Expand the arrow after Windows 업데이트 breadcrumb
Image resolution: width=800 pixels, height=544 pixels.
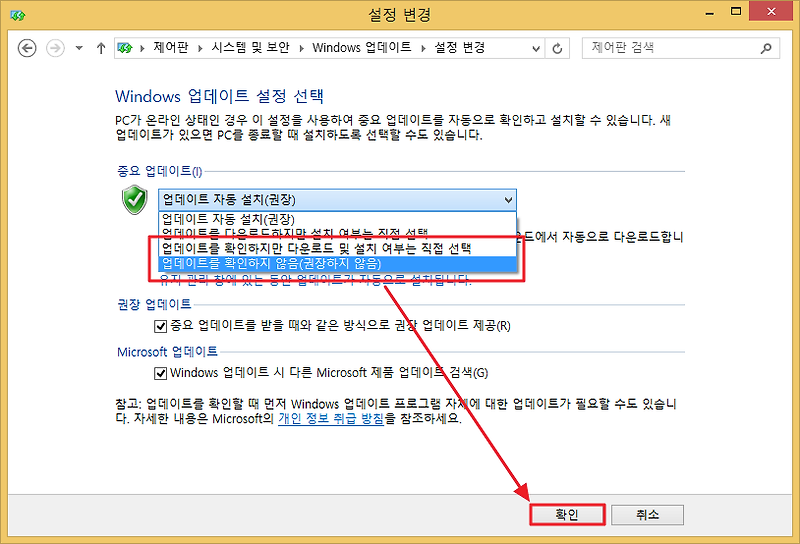pyautogui.click(x=423, y=48)
